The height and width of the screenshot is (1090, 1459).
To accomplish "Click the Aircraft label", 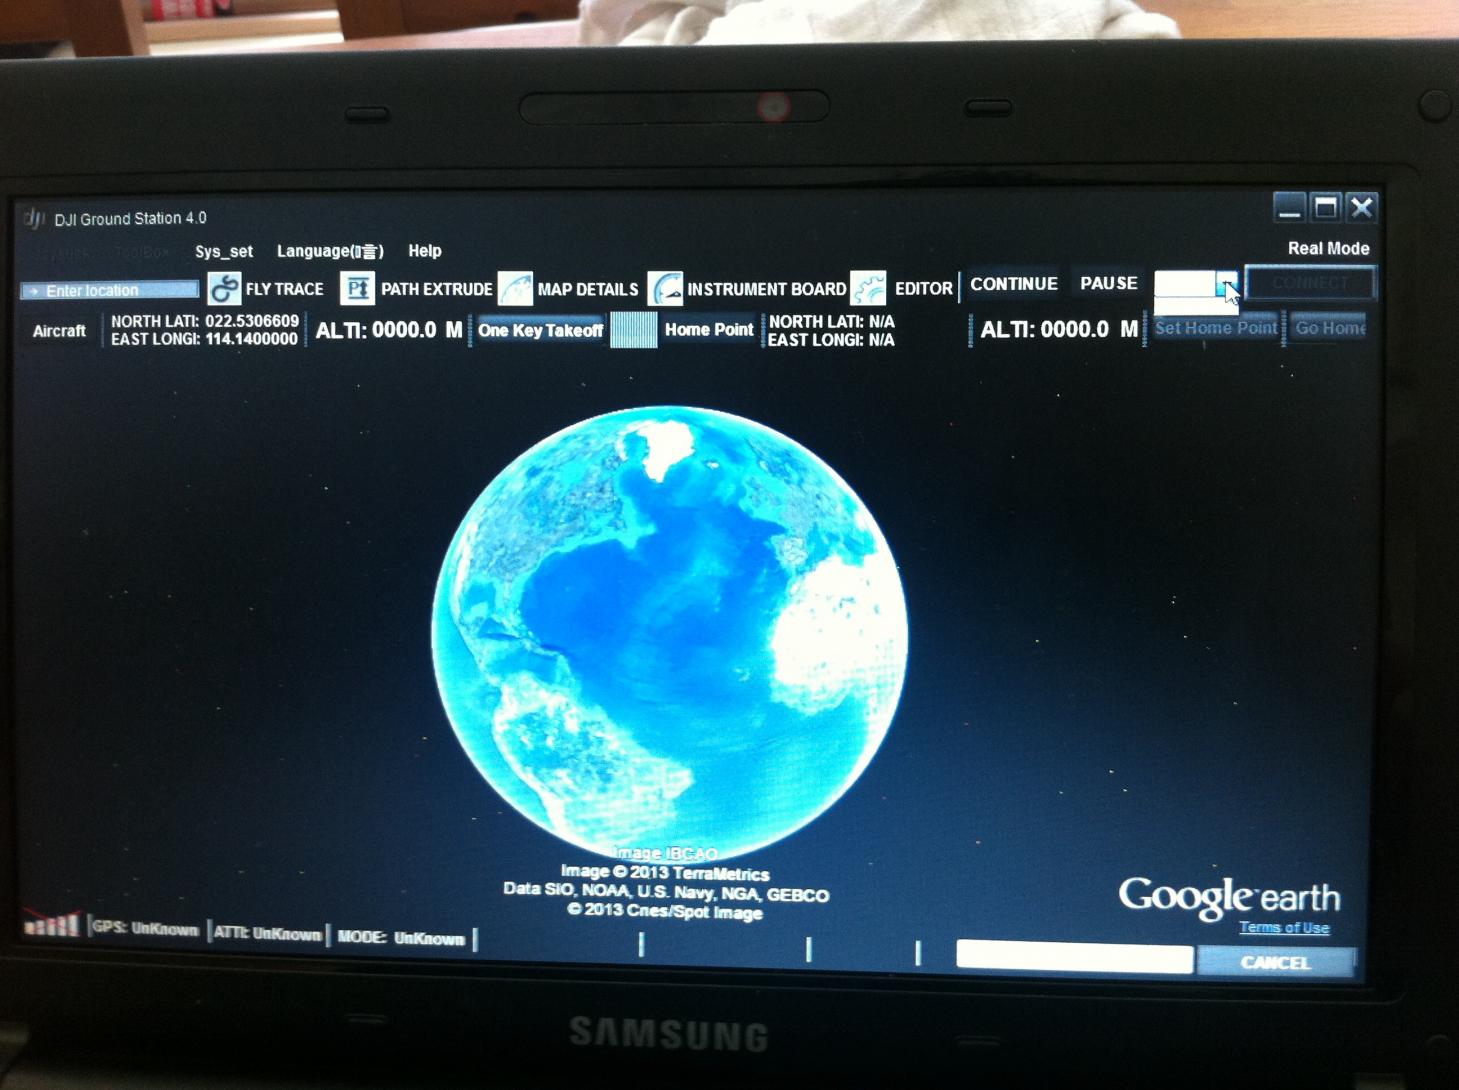I will [x=59, y=331].
